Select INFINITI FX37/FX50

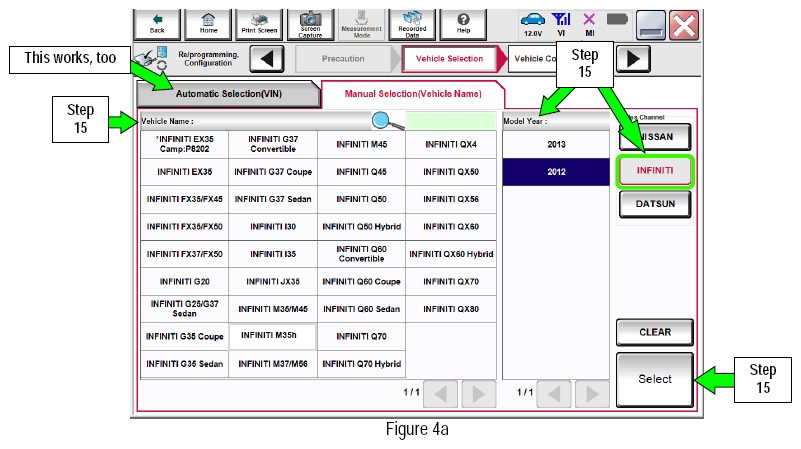coord(184,254)
